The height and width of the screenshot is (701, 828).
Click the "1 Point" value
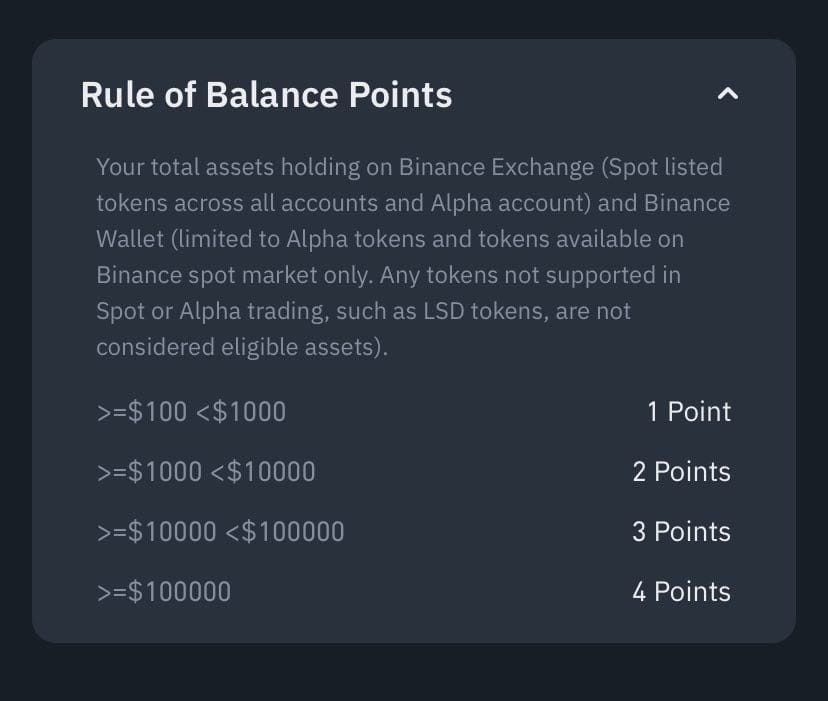coord(689,412)
